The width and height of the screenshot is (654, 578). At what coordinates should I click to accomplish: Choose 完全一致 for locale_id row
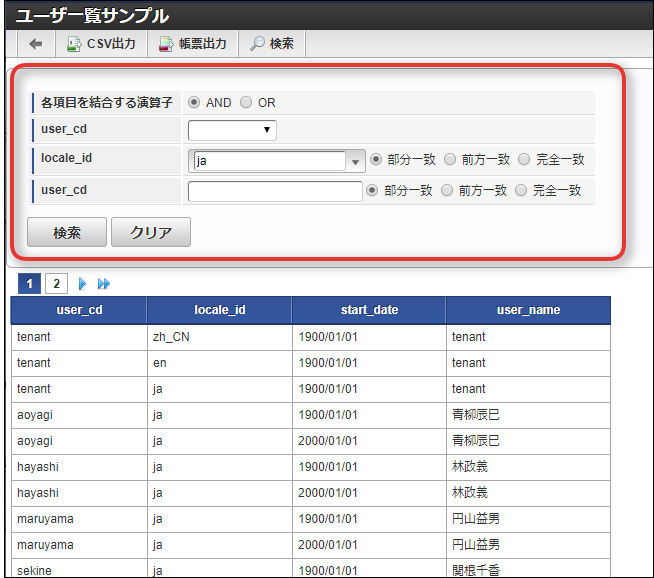point(524,160)
